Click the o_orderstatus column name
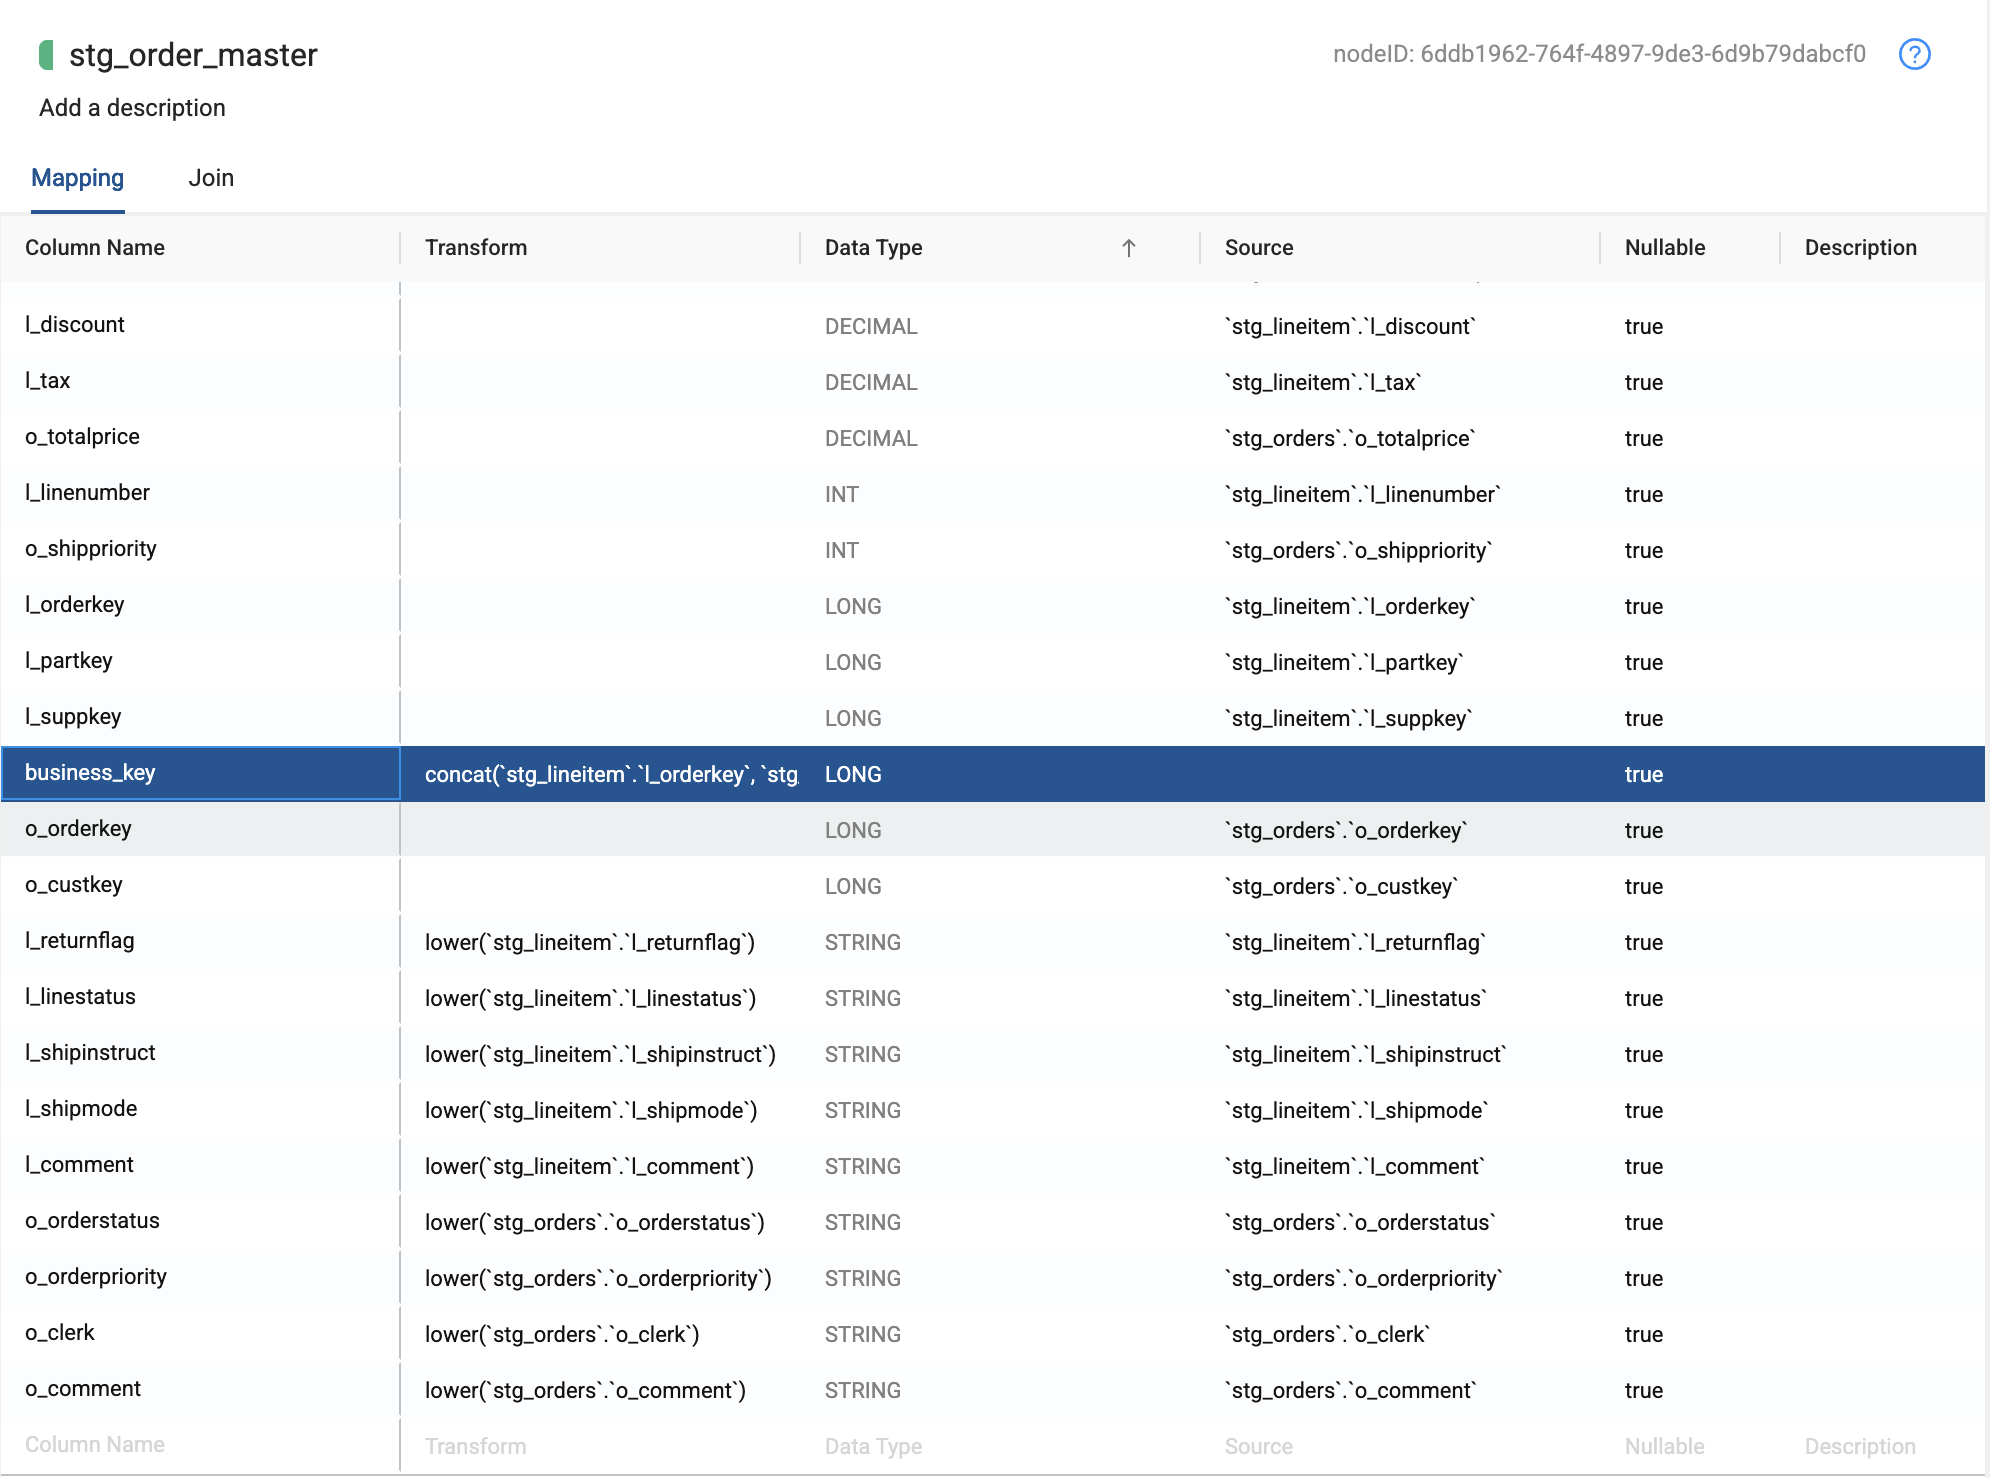Image resolution: width=1990 pixels, height=1478 pixels. click(x=92, y=1221)
